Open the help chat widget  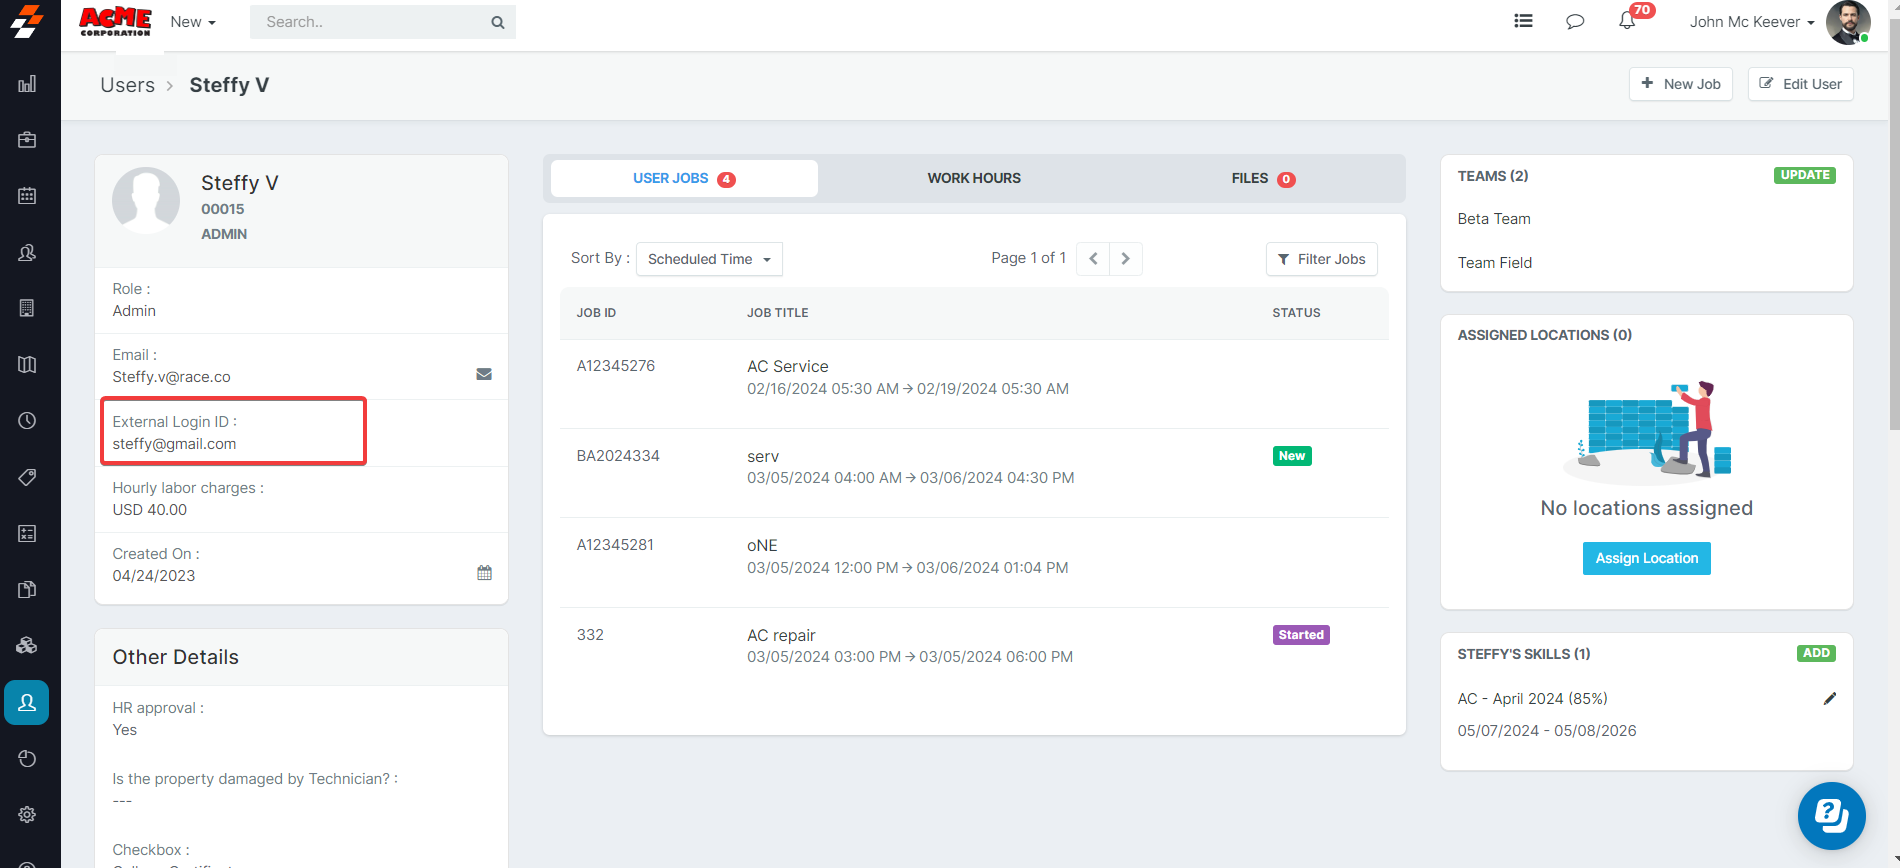pyautogui.click(x=1831, y=815)
